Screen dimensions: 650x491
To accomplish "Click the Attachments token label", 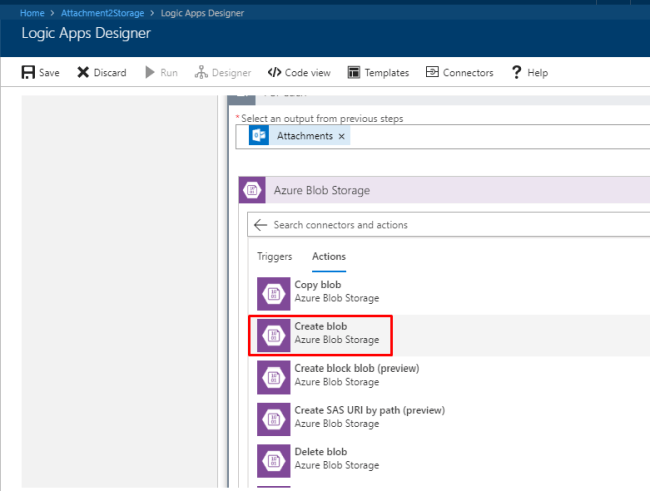I will [x=305, y=136].
